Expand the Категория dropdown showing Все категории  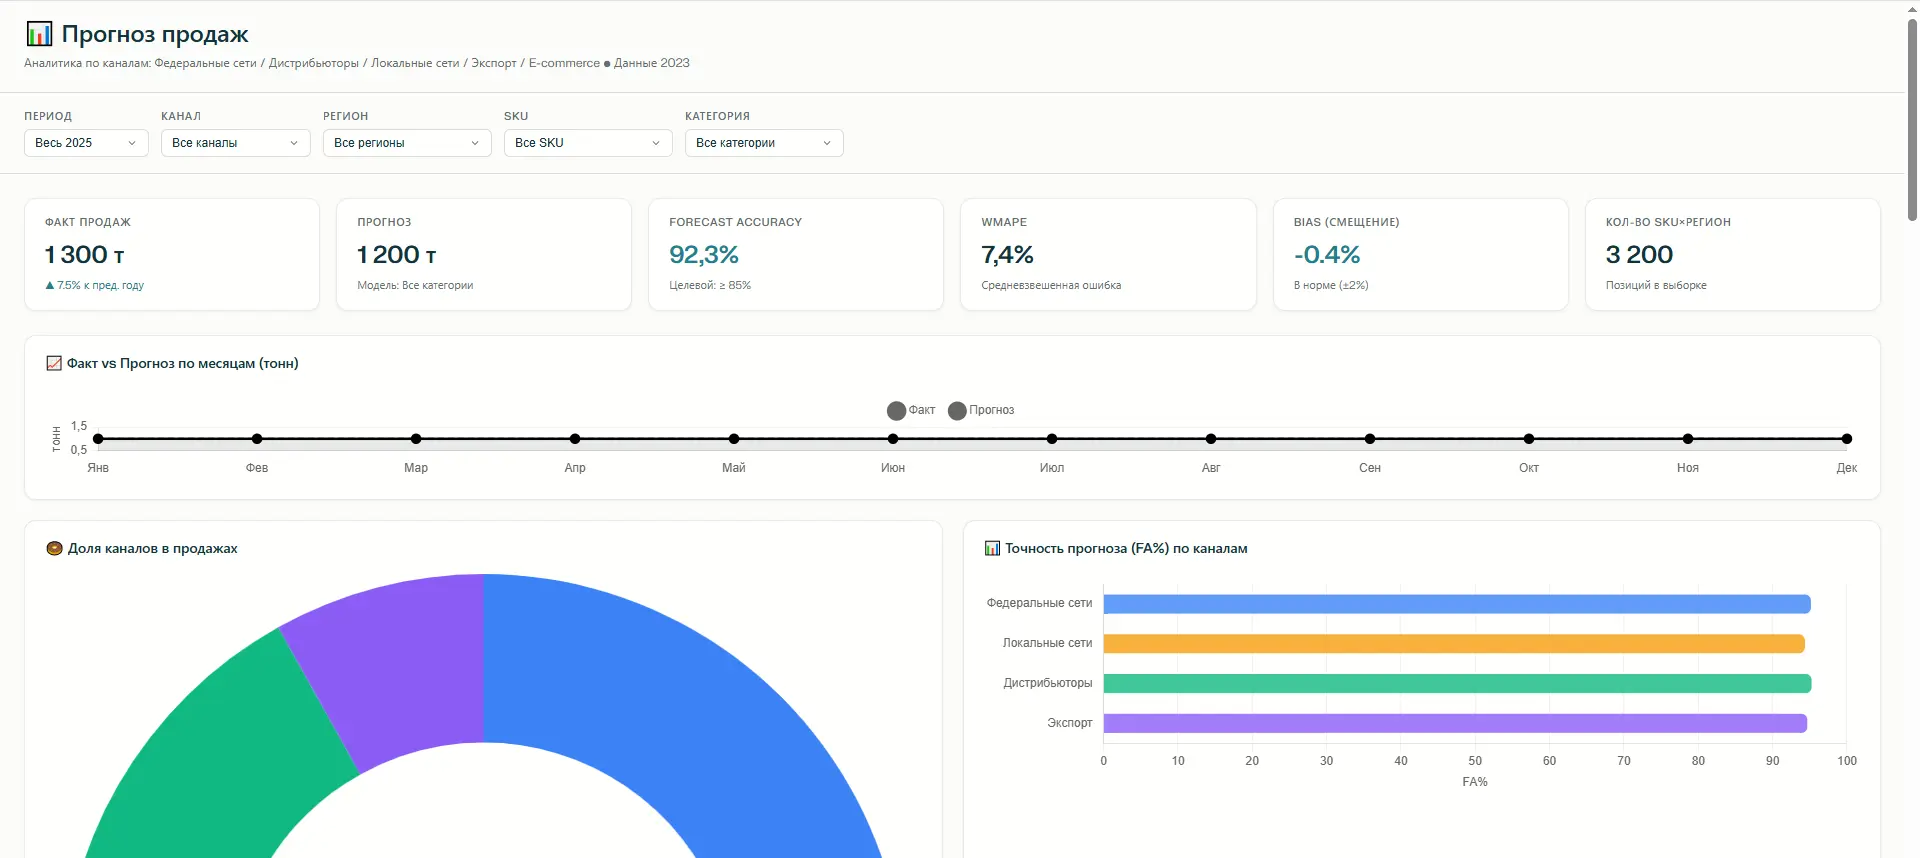coord(764,143)
